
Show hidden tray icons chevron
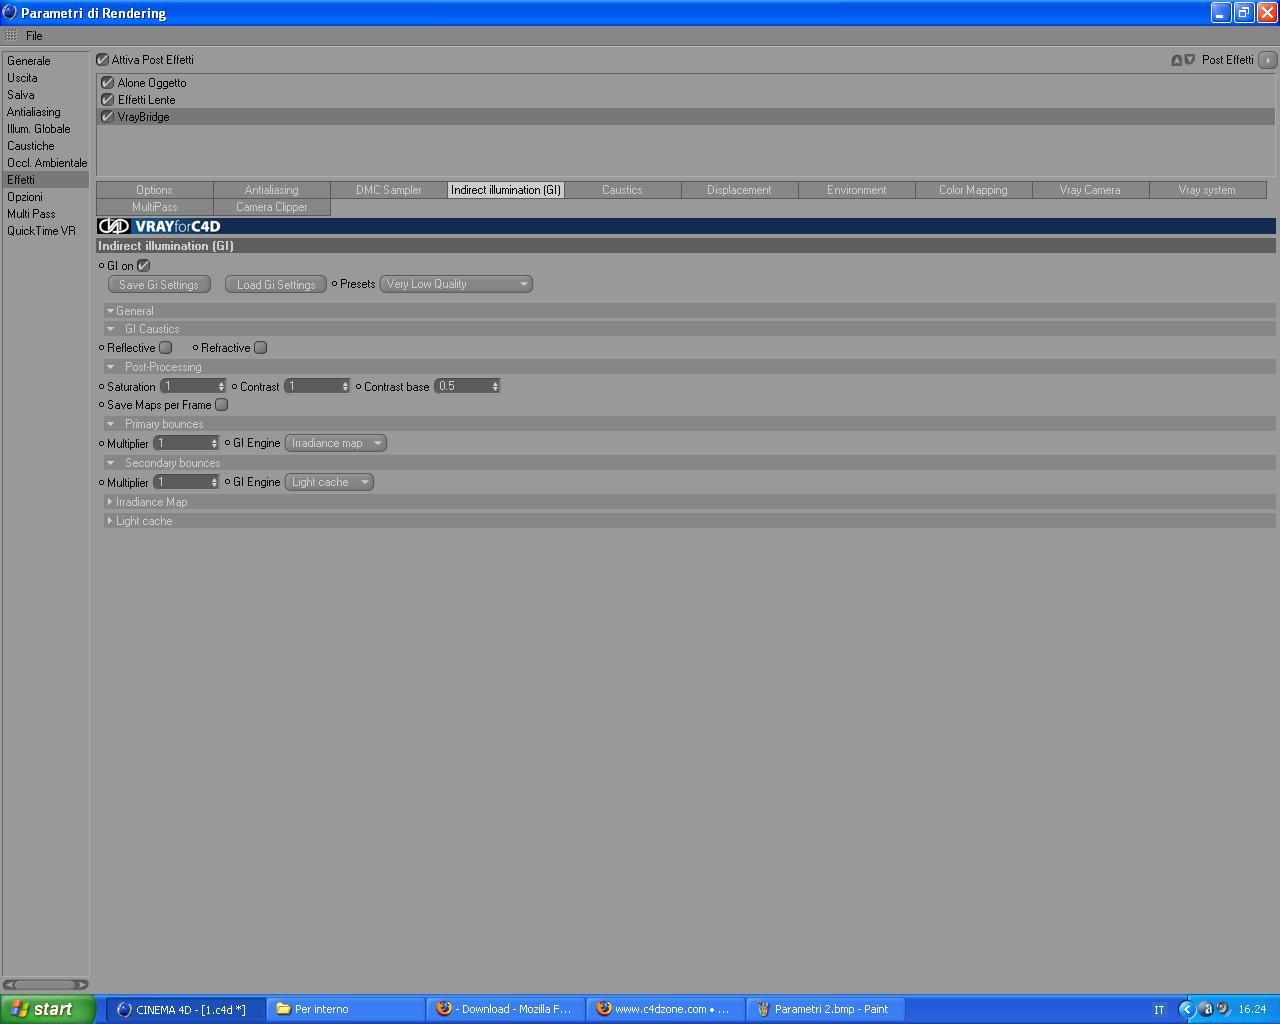(x=1187, y=1009)
